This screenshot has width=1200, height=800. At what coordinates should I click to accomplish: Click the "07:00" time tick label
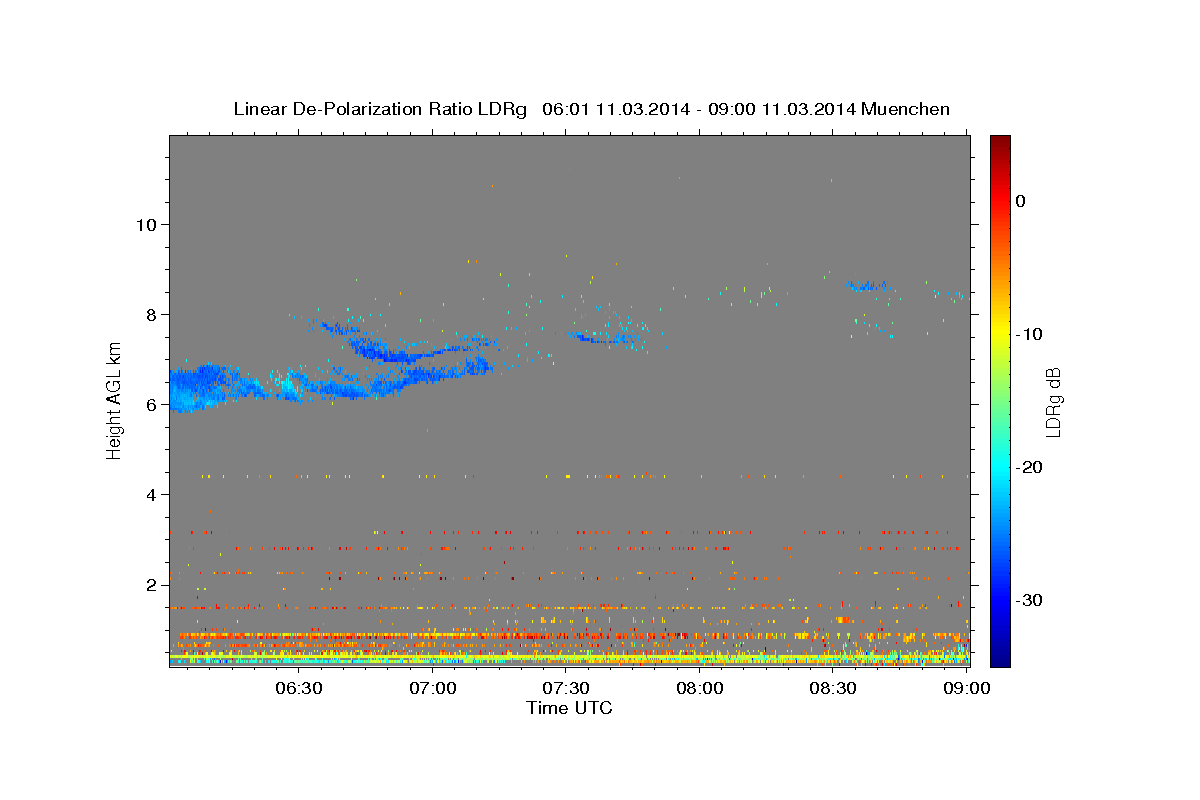433,688
